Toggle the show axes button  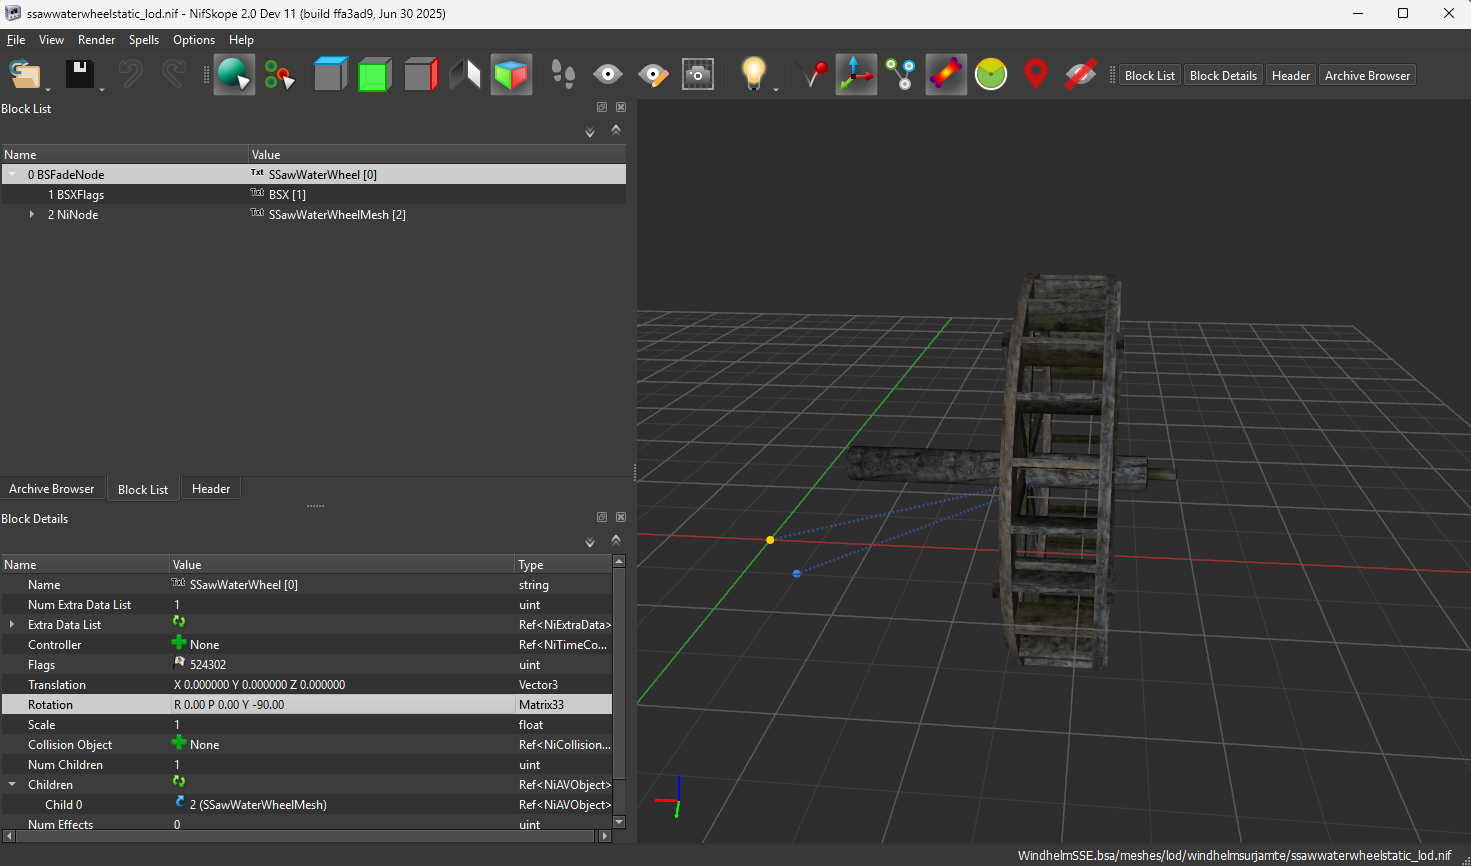pos(856,75)
